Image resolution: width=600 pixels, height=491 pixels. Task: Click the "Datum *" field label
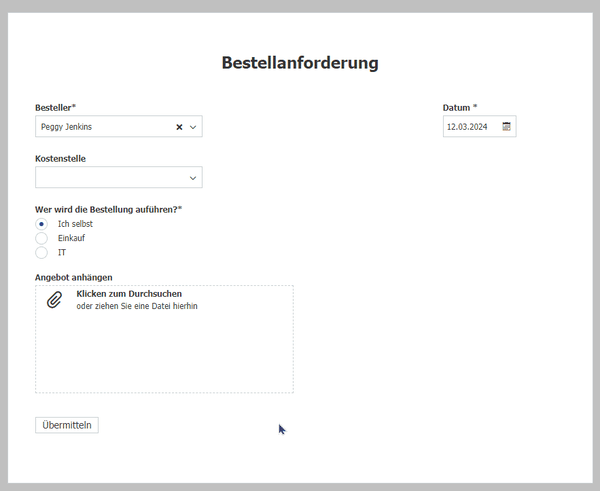[x=460, y=107]
